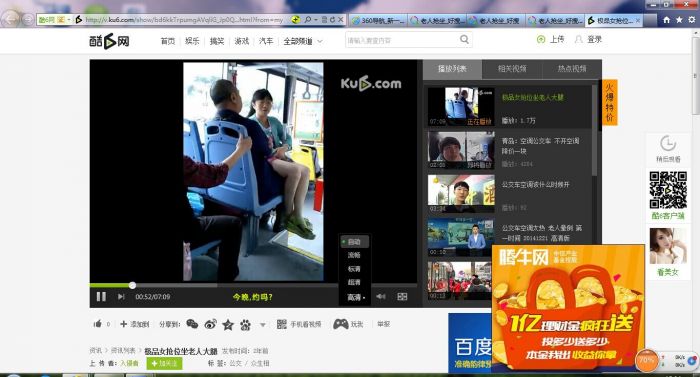The image size is (700, 377).
Task: Click the playlist panel scrollbar
Action: (x=595, y=130)
